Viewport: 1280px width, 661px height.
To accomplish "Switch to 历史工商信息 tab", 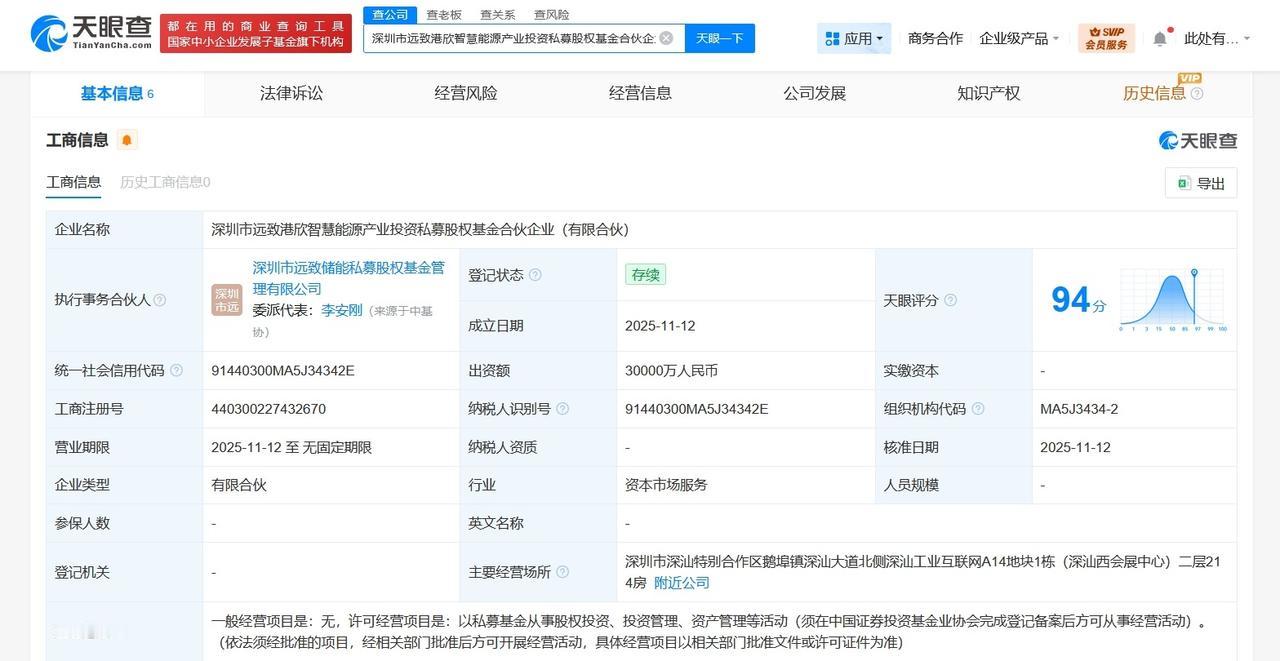I will click(163, 183).
